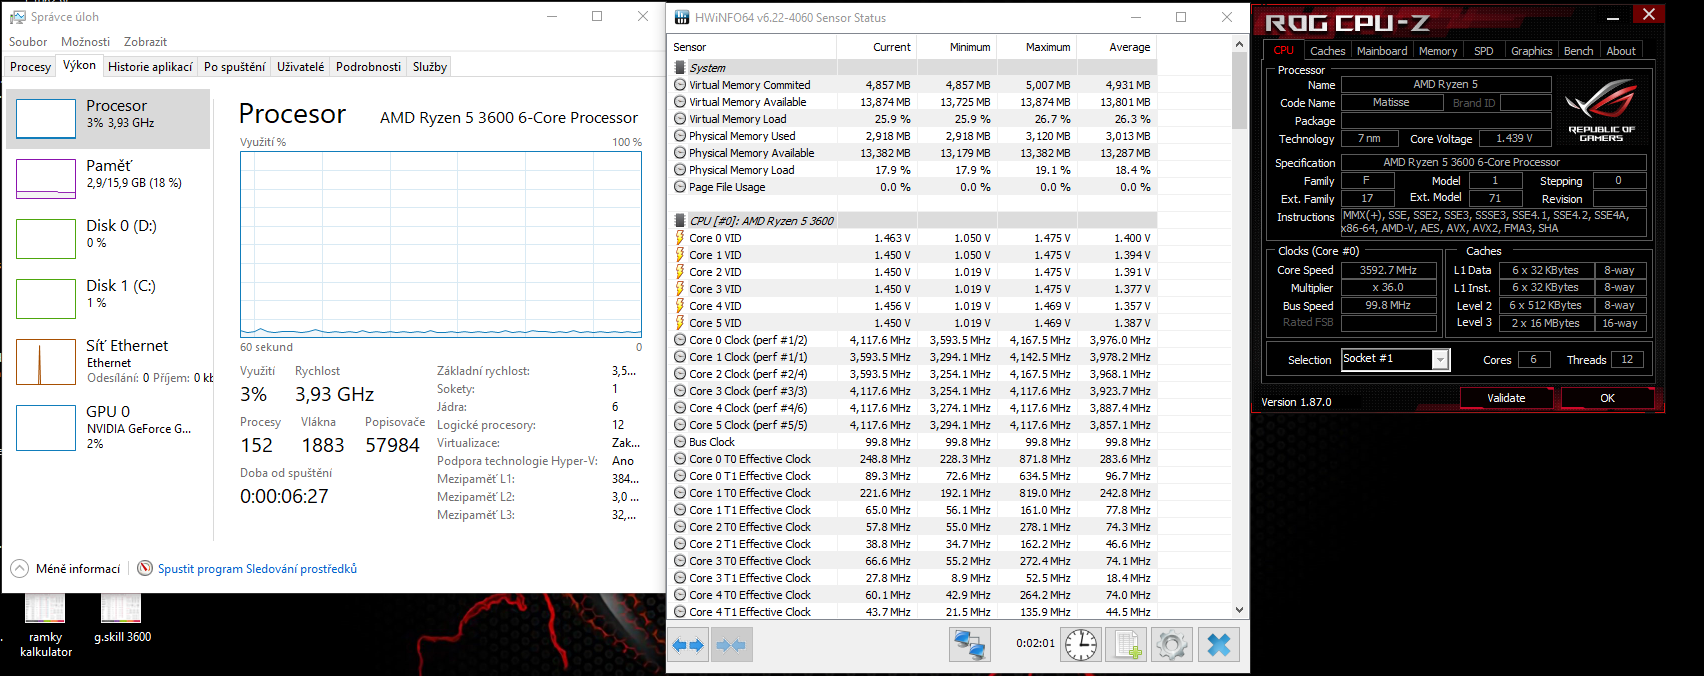Close sensors with blue X icon

coord(1219,644)
